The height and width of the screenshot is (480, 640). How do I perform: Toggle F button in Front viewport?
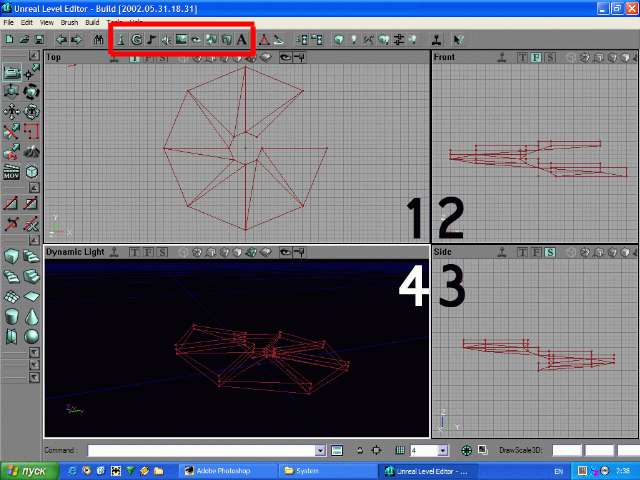(536, 58)
